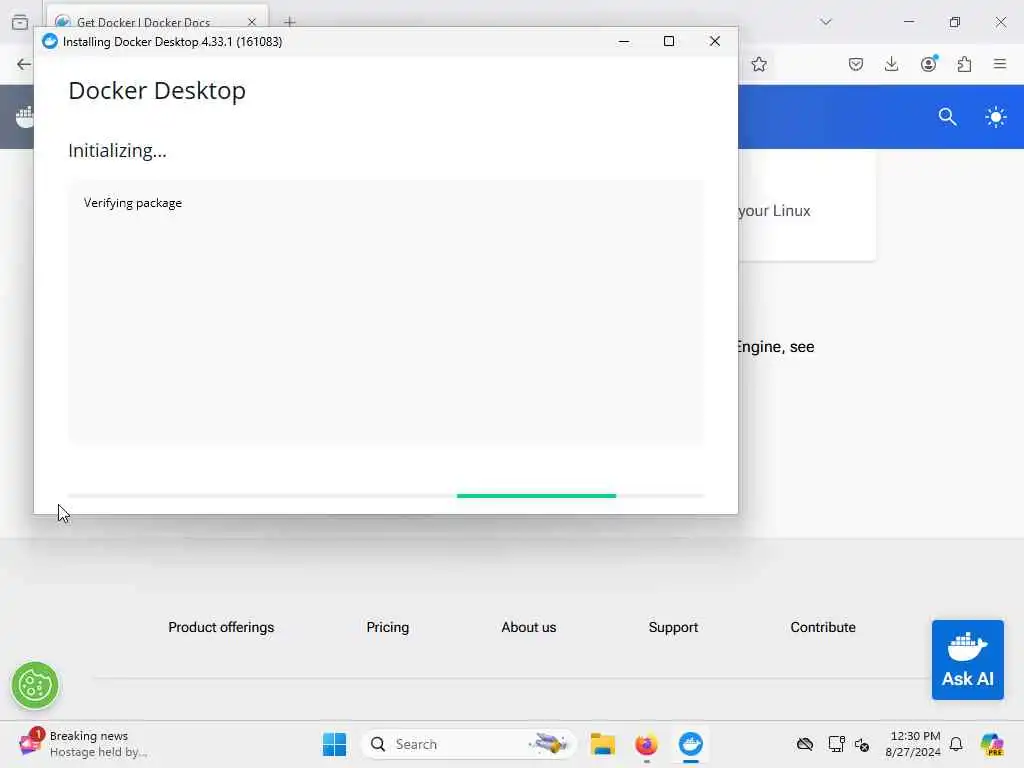Click the Docker Docs search magnifier icon
This screenshot has height=768, width=1024.
[947, 117]
